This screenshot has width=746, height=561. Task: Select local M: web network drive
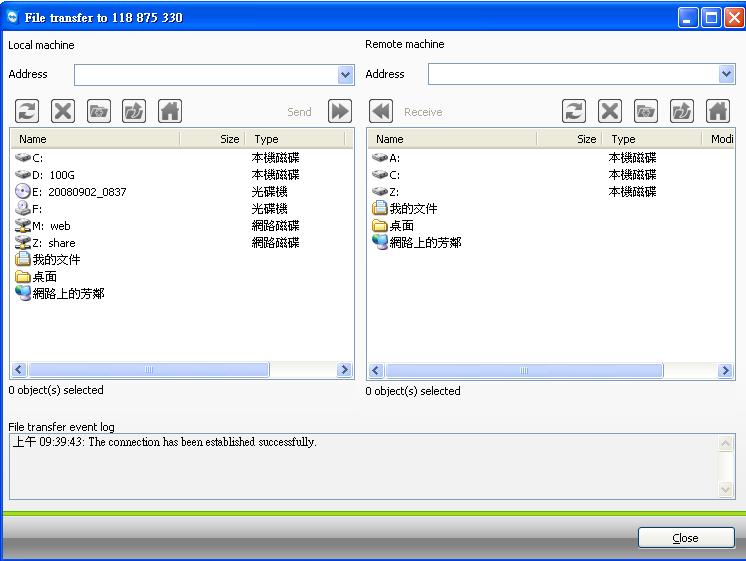click(x=43, y=226)
